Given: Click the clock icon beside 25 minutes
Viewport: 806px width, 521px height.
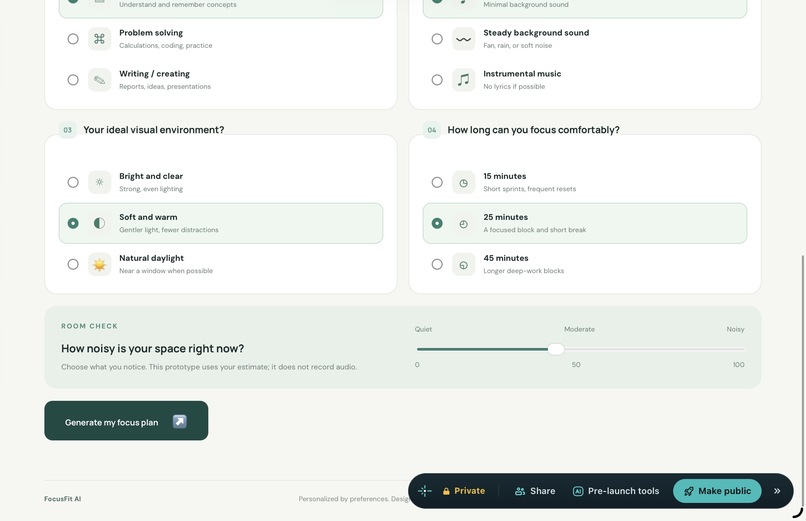Looking at the screenshot, I should pyautogui.click(x=463, y=224).
